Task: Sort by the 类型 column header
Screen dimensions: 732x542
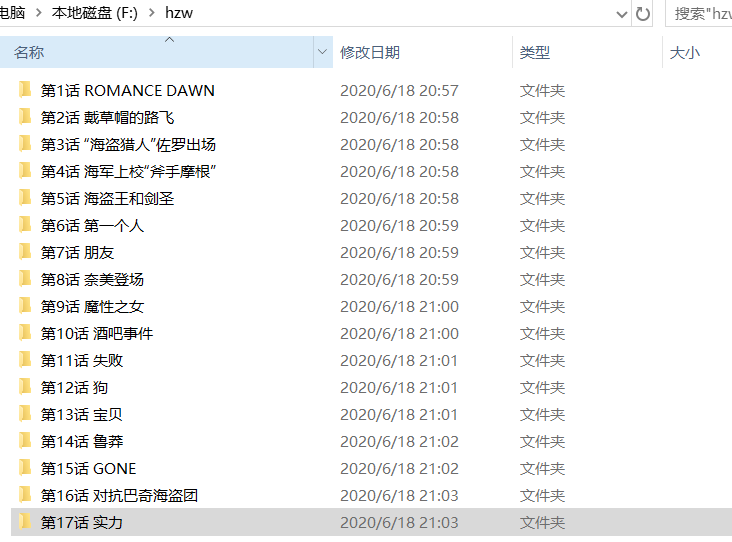Action: (587, 52)
